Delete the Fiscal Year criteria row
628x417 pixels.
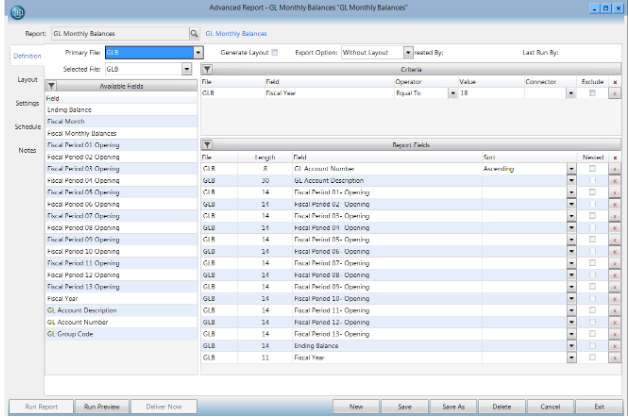click(x=614, y=92)
